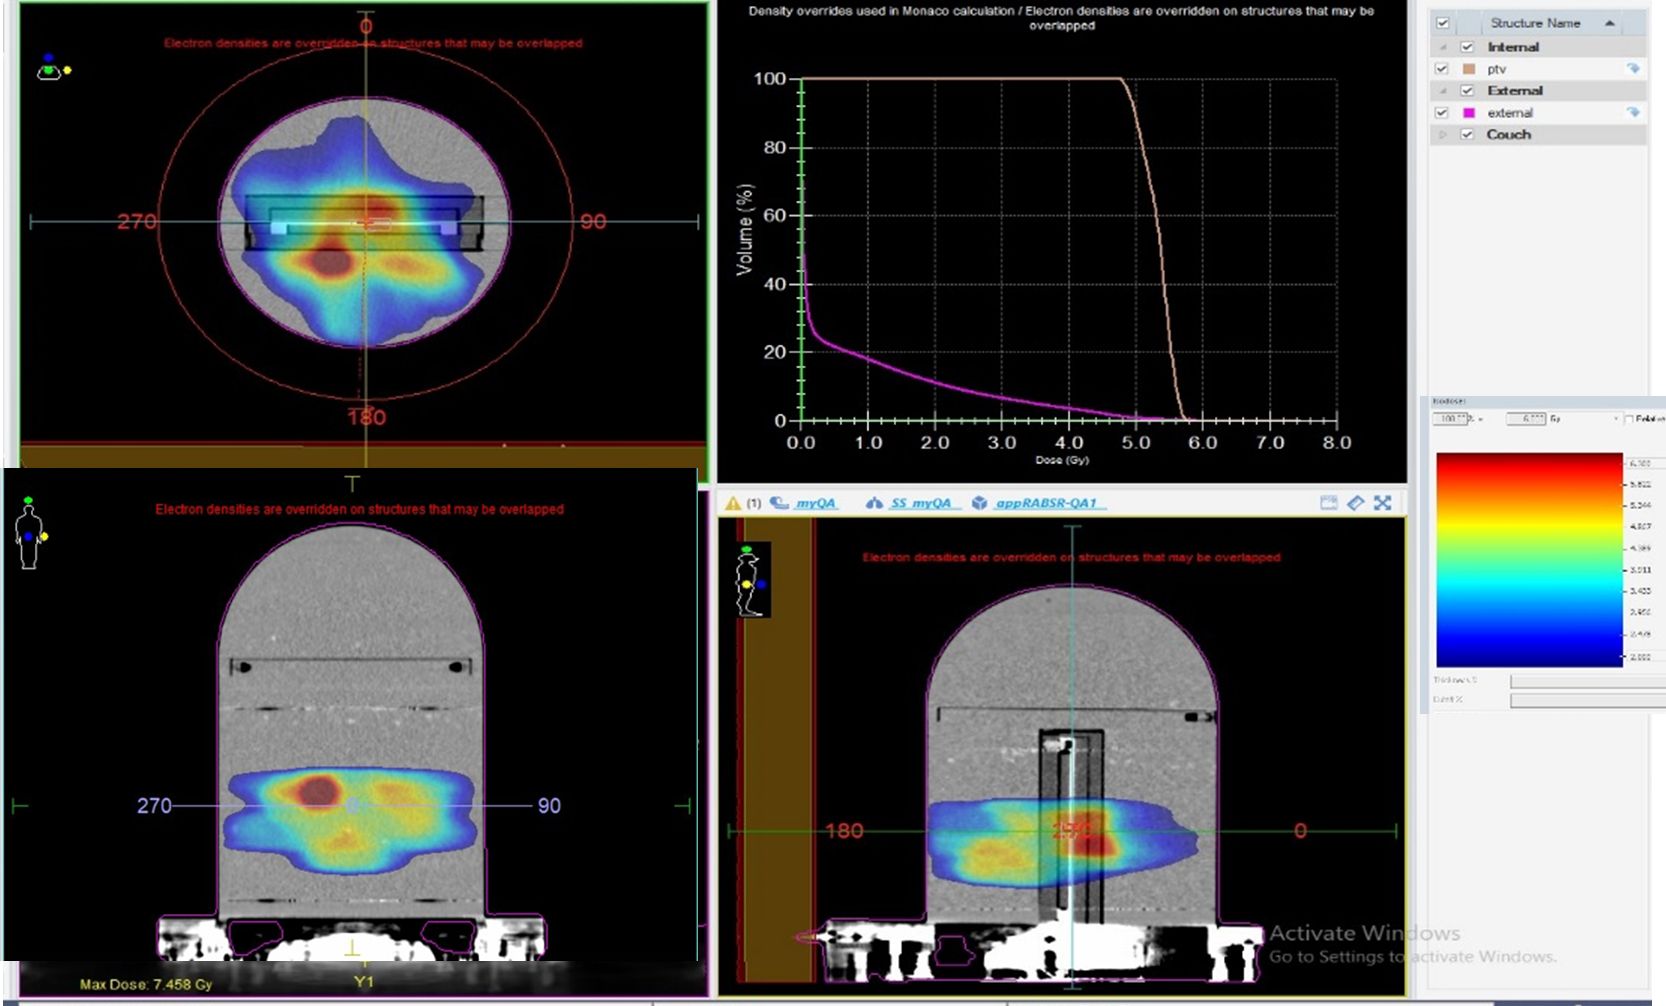Click the icon at the right of external row
Screen dimensions: 1666x1006
coord(1633,112)
